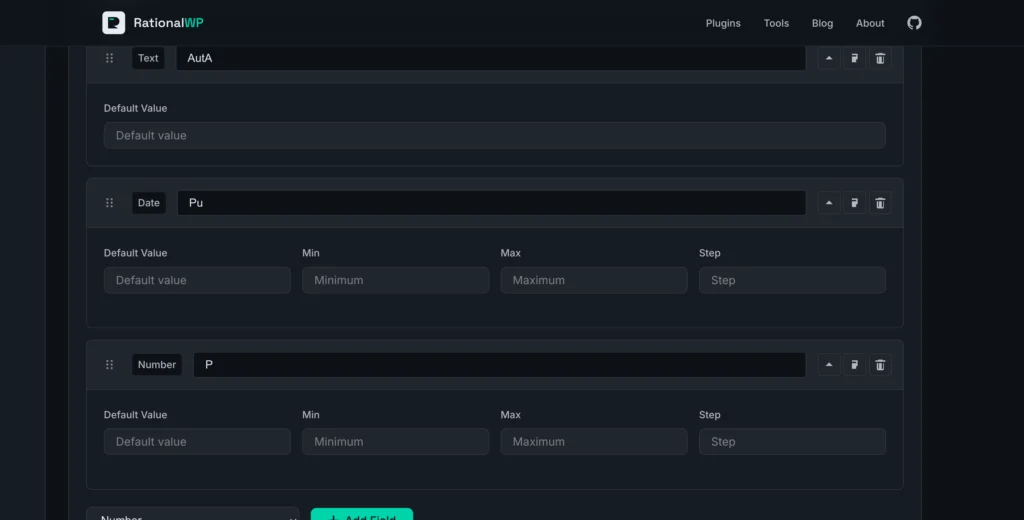This screenshot has width=1024, height=520.
Task: Focus Default Value input of P number field
Action: pos(197,442)
